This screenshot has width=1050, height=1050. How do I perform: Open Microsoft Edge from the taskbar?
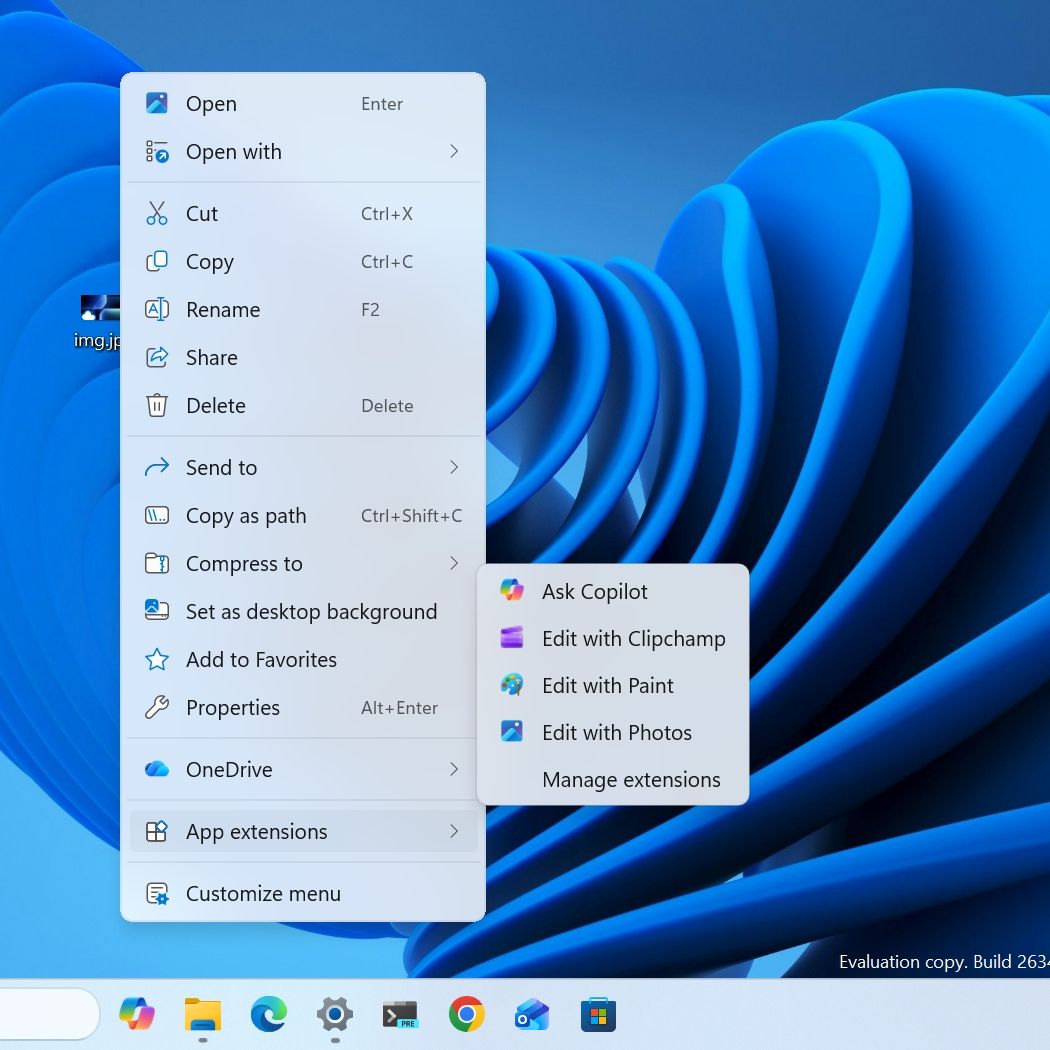pyautogui.click(x=269, y=1015)
